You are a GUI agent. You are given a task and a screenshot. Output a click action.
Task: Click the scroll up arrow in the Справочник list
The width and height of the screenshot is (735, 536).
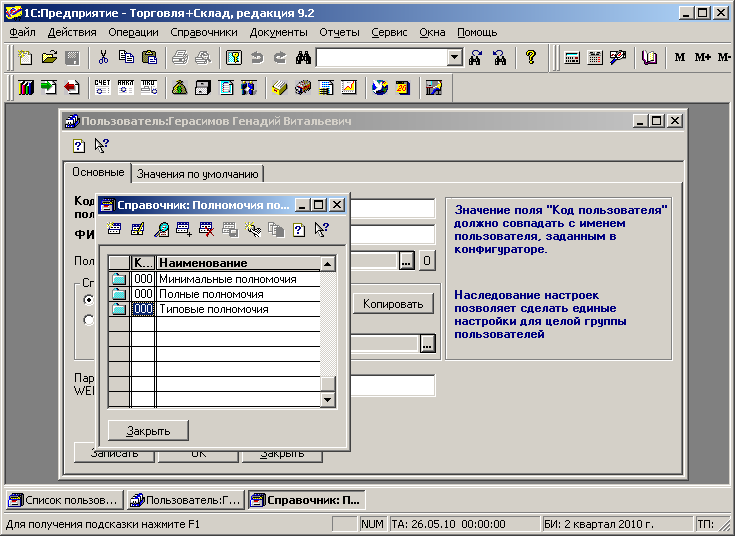(x=328, y=264)
